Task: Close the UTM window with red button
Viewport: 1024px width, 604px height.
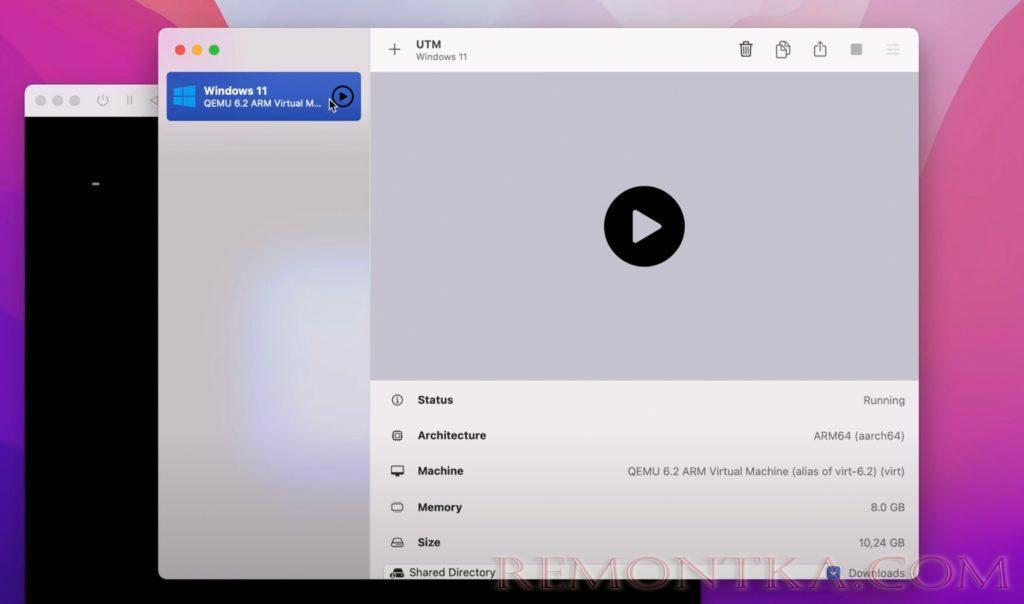Action: tap(180, 50)
